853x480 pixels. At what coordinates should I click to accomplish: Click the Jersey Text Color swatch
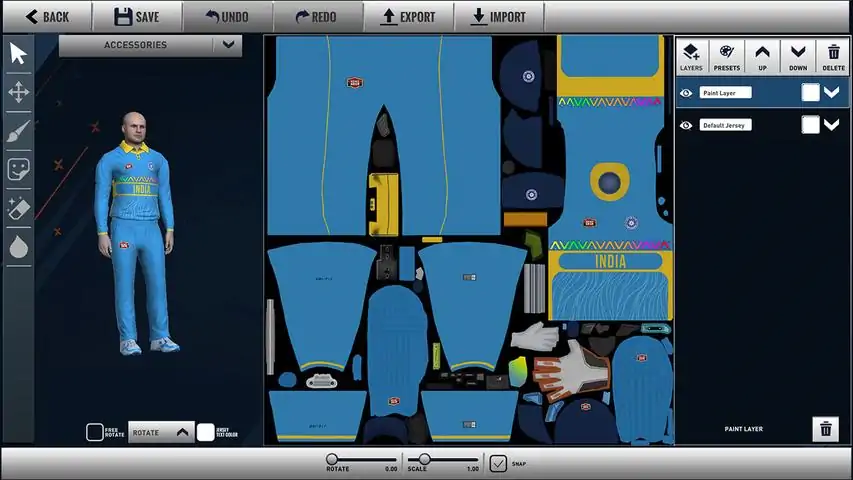click(x=205, y=432)
